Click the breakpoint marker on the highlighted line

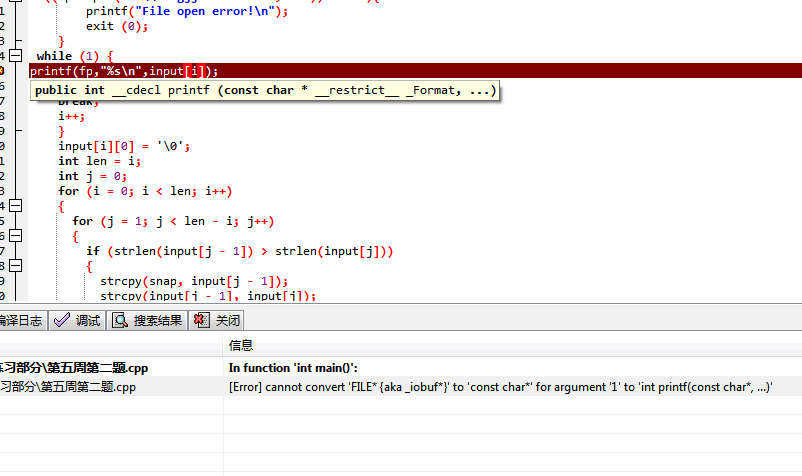(2, 71)
